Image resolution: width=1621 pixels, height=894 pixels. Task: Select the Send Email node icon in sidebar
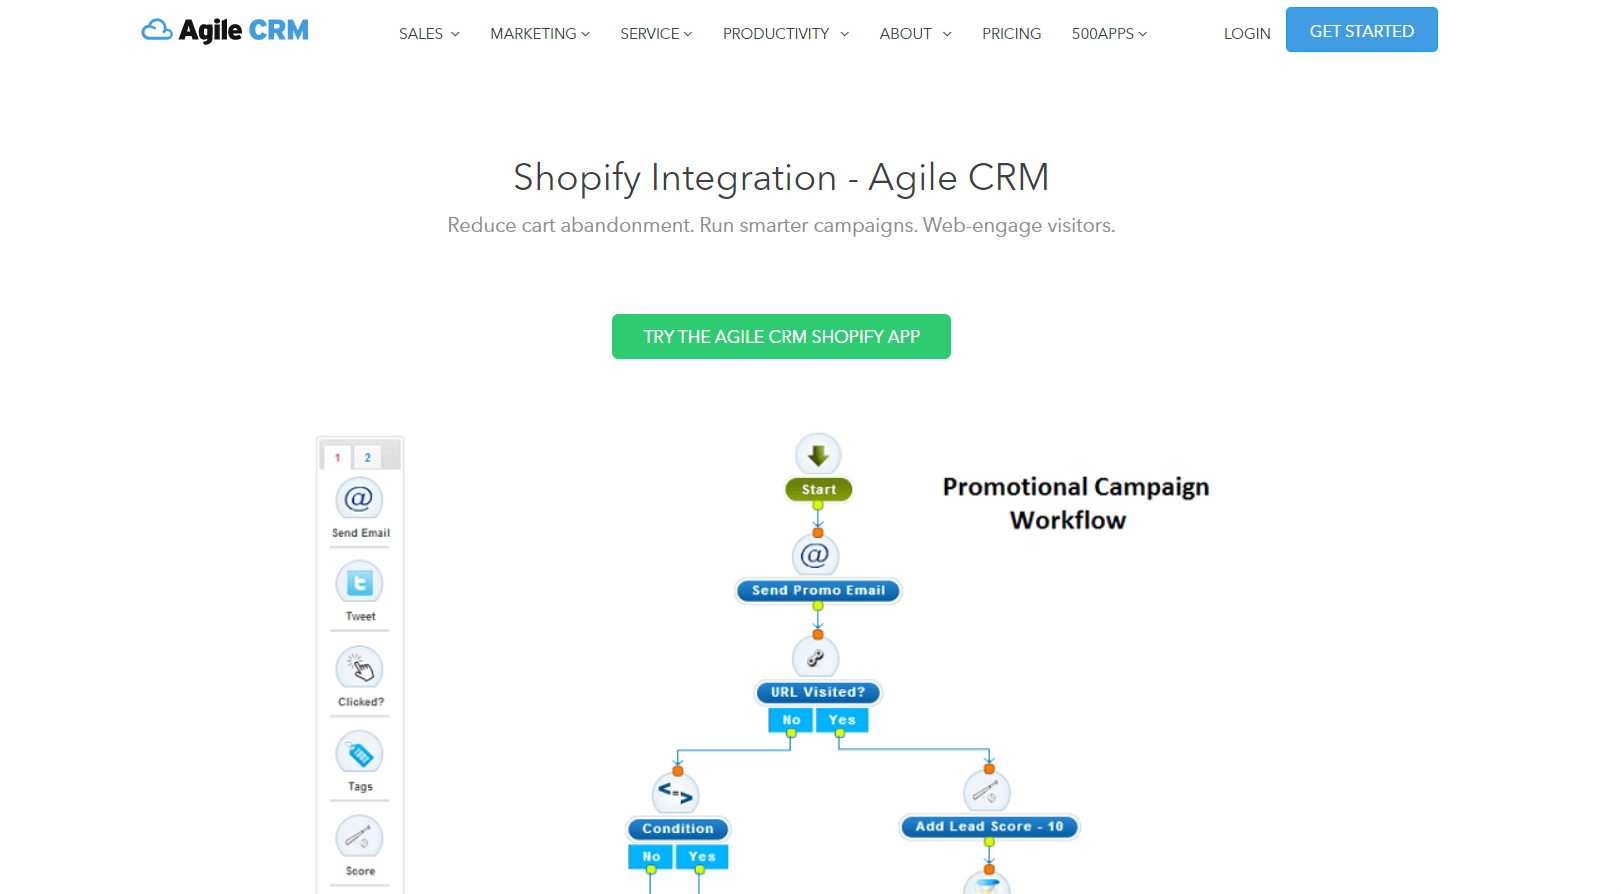(359, 498)
